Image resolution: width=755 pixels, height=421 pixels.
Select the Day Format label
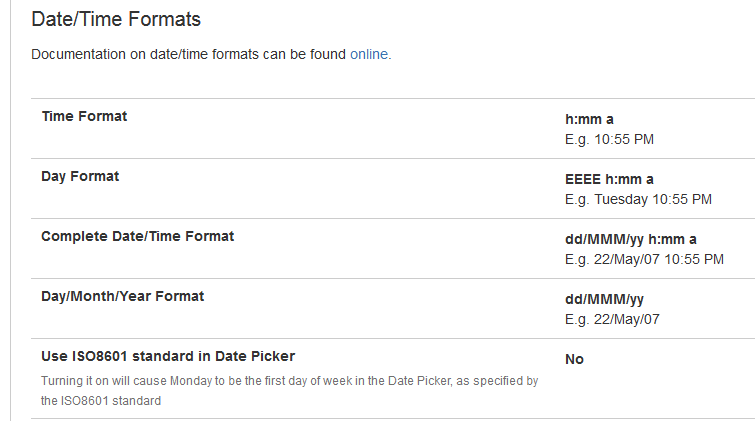coord(80,176)
